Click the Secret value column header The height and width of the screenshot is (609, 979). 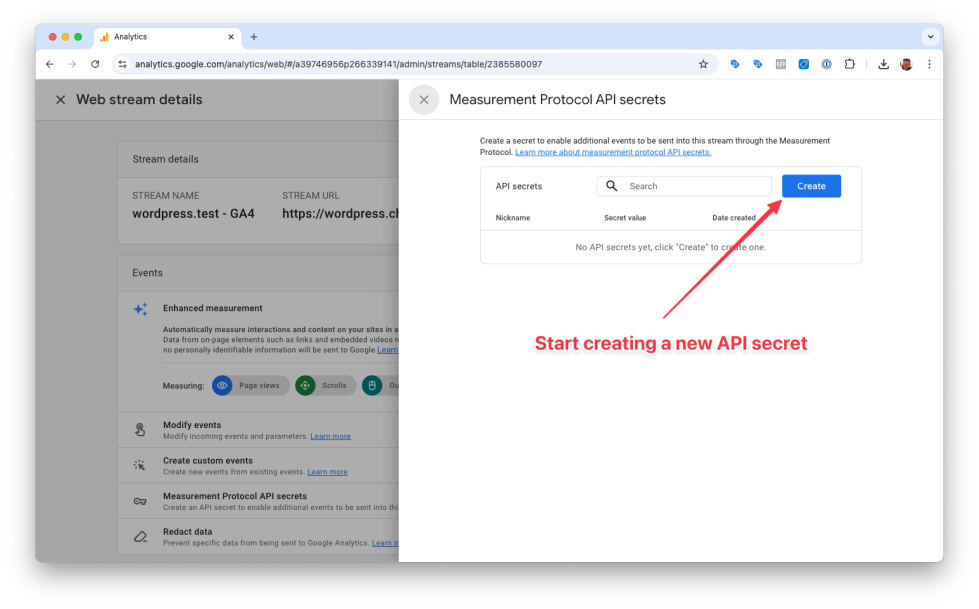625,218
